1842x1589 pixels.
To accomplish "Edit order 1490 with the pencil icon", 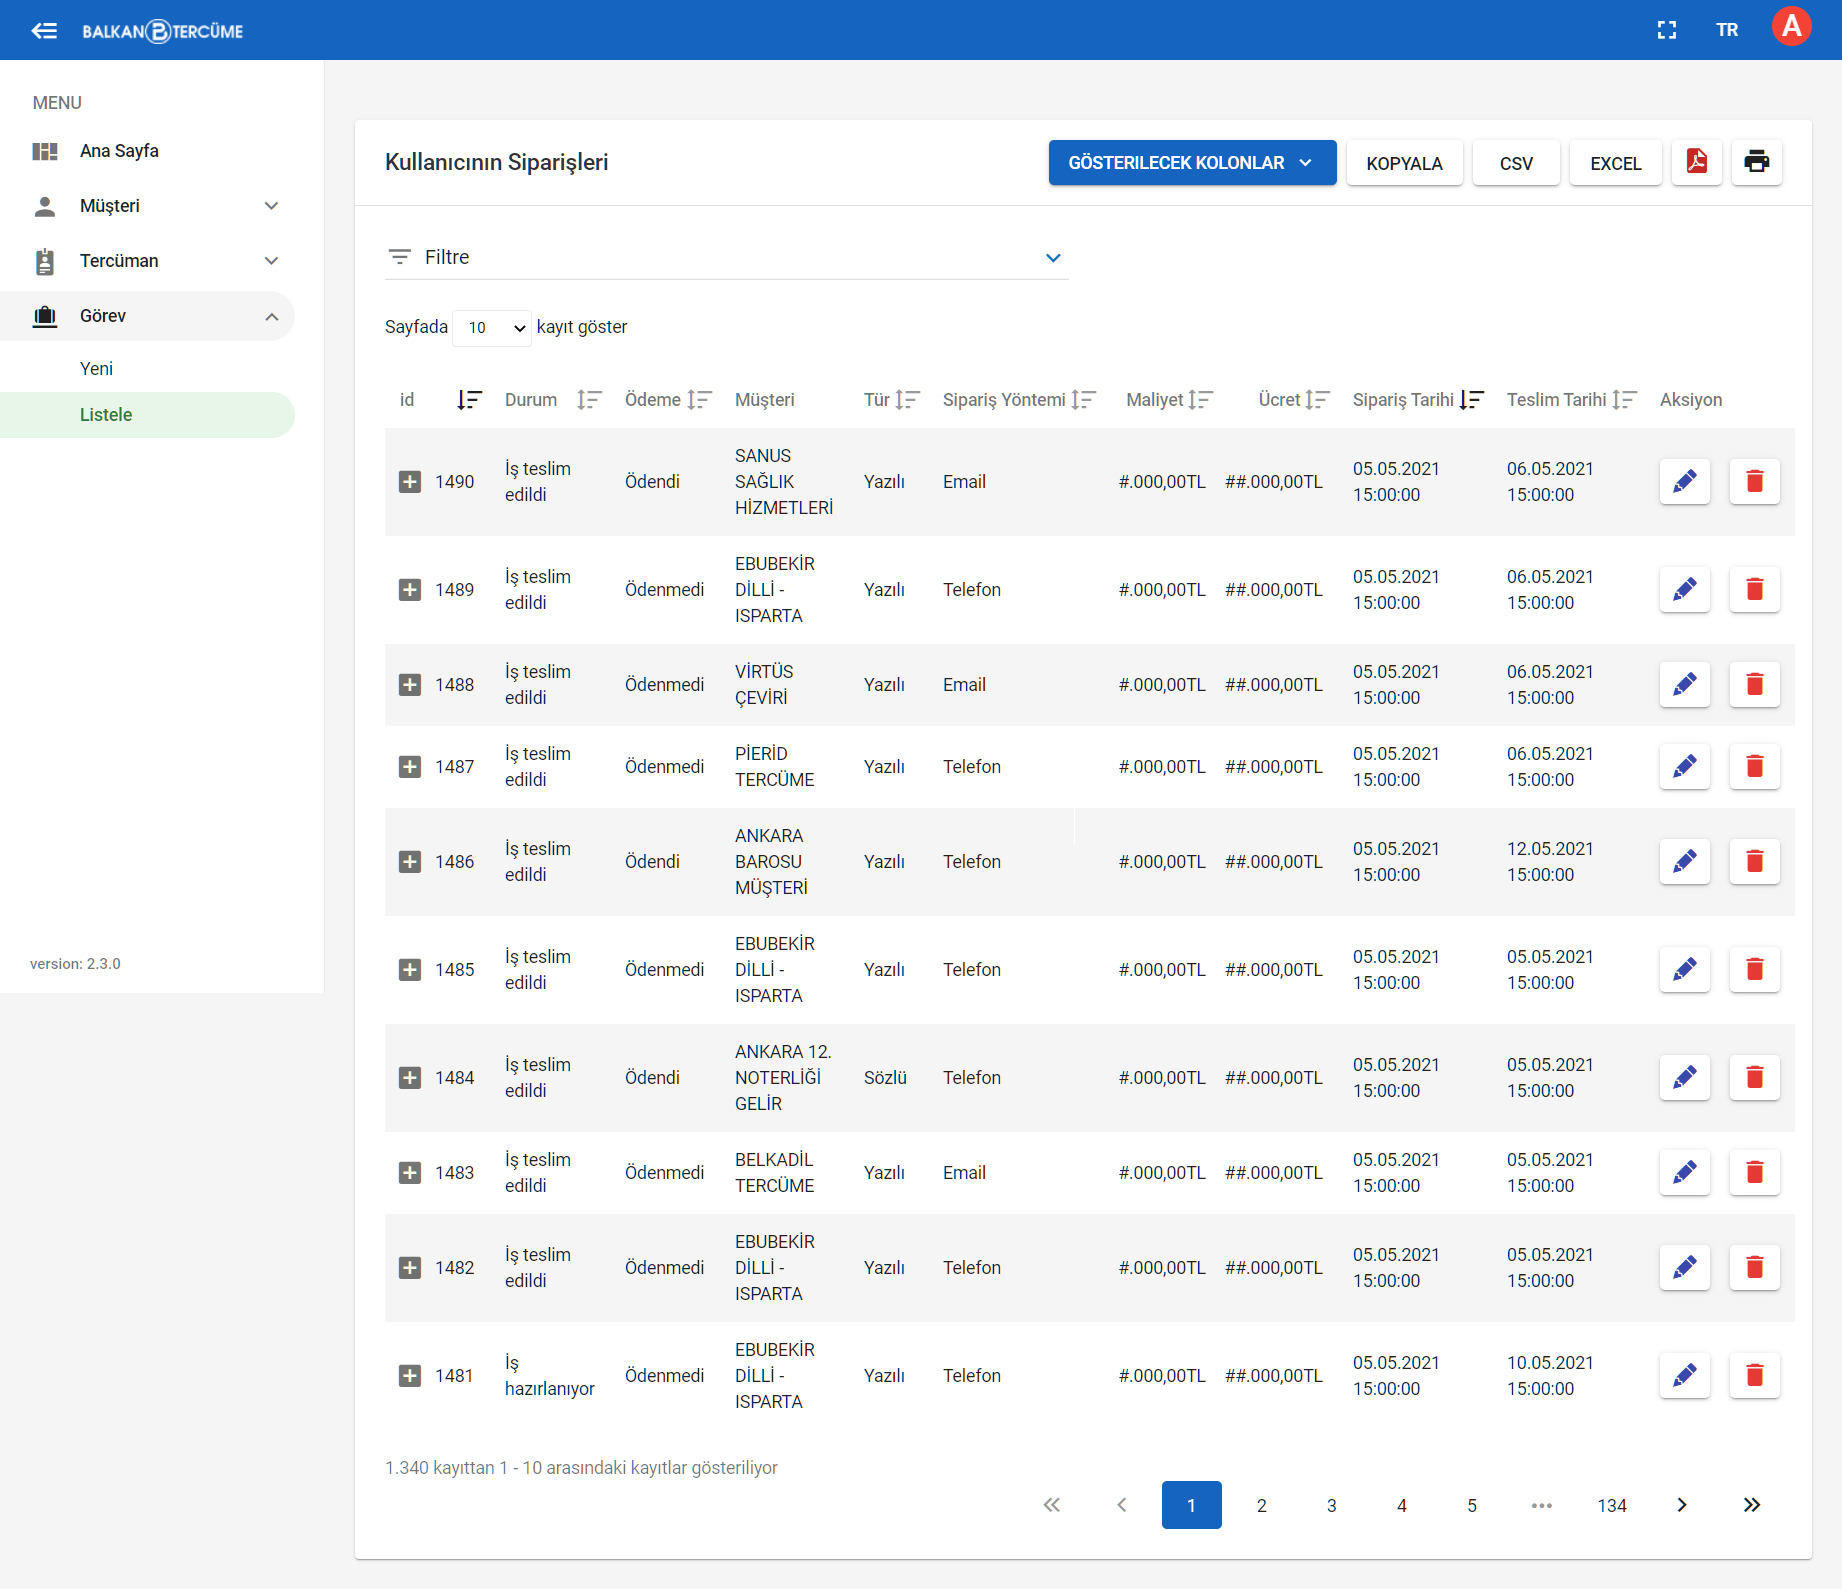I will point(1685,482).
